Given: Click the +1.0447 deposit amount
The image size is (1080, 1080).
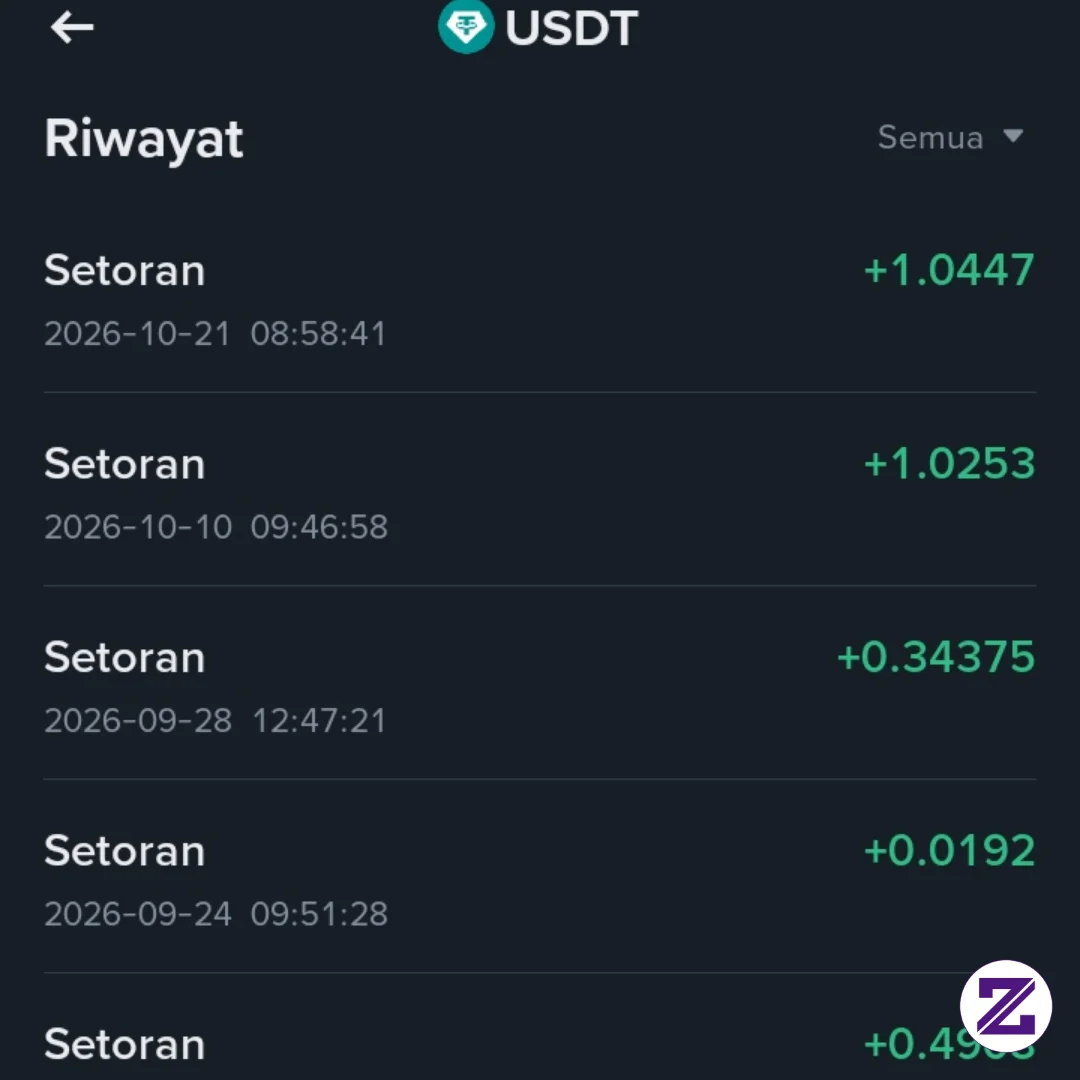Looking at the screenshot, I should pyautogui.click(x=949, y=269).
